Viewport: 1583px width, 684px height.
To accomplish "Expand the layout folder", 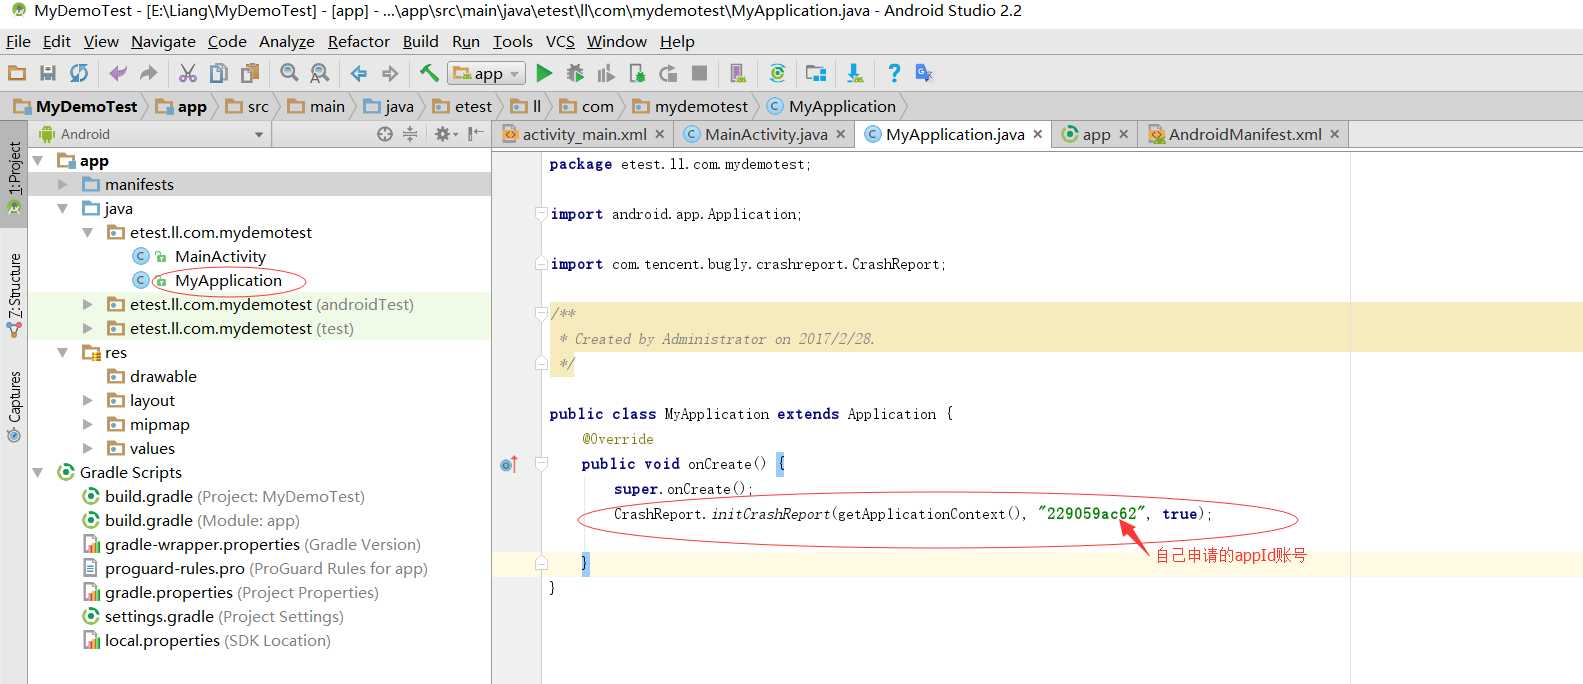I will tap(88, 401).
